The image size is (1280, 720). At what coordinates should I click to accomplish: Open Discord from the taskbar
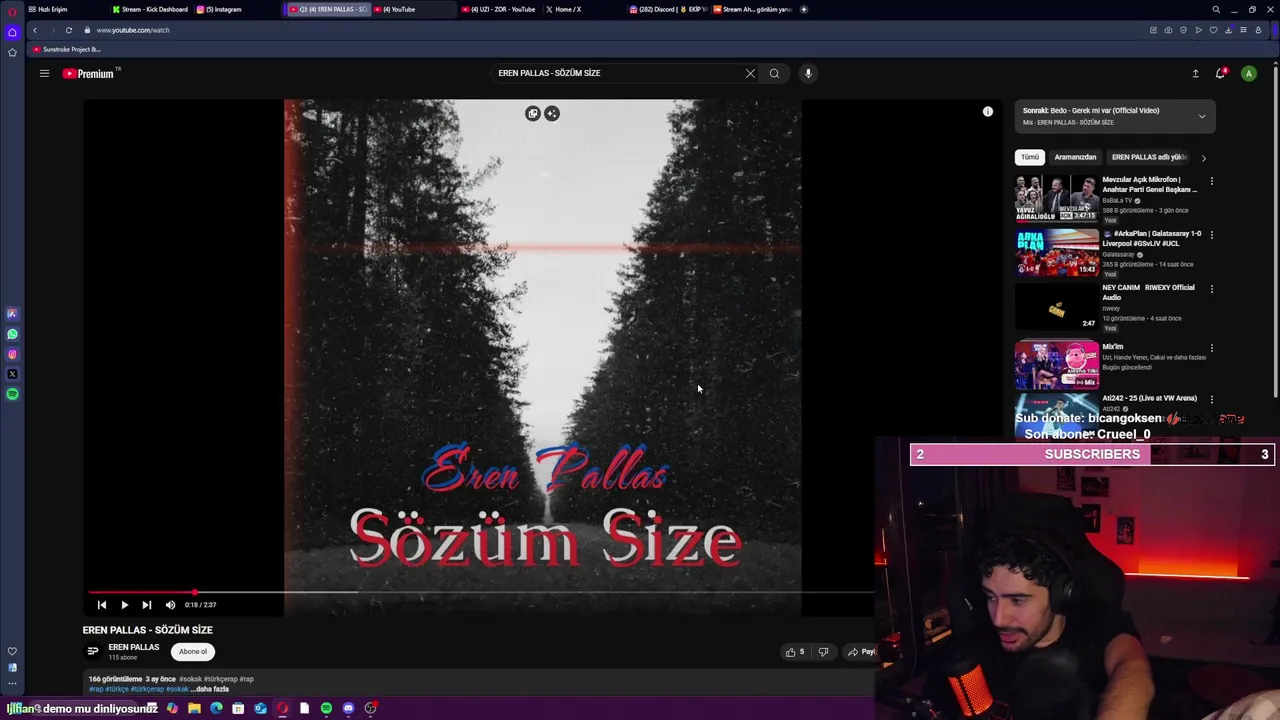(x=348, y=708)
